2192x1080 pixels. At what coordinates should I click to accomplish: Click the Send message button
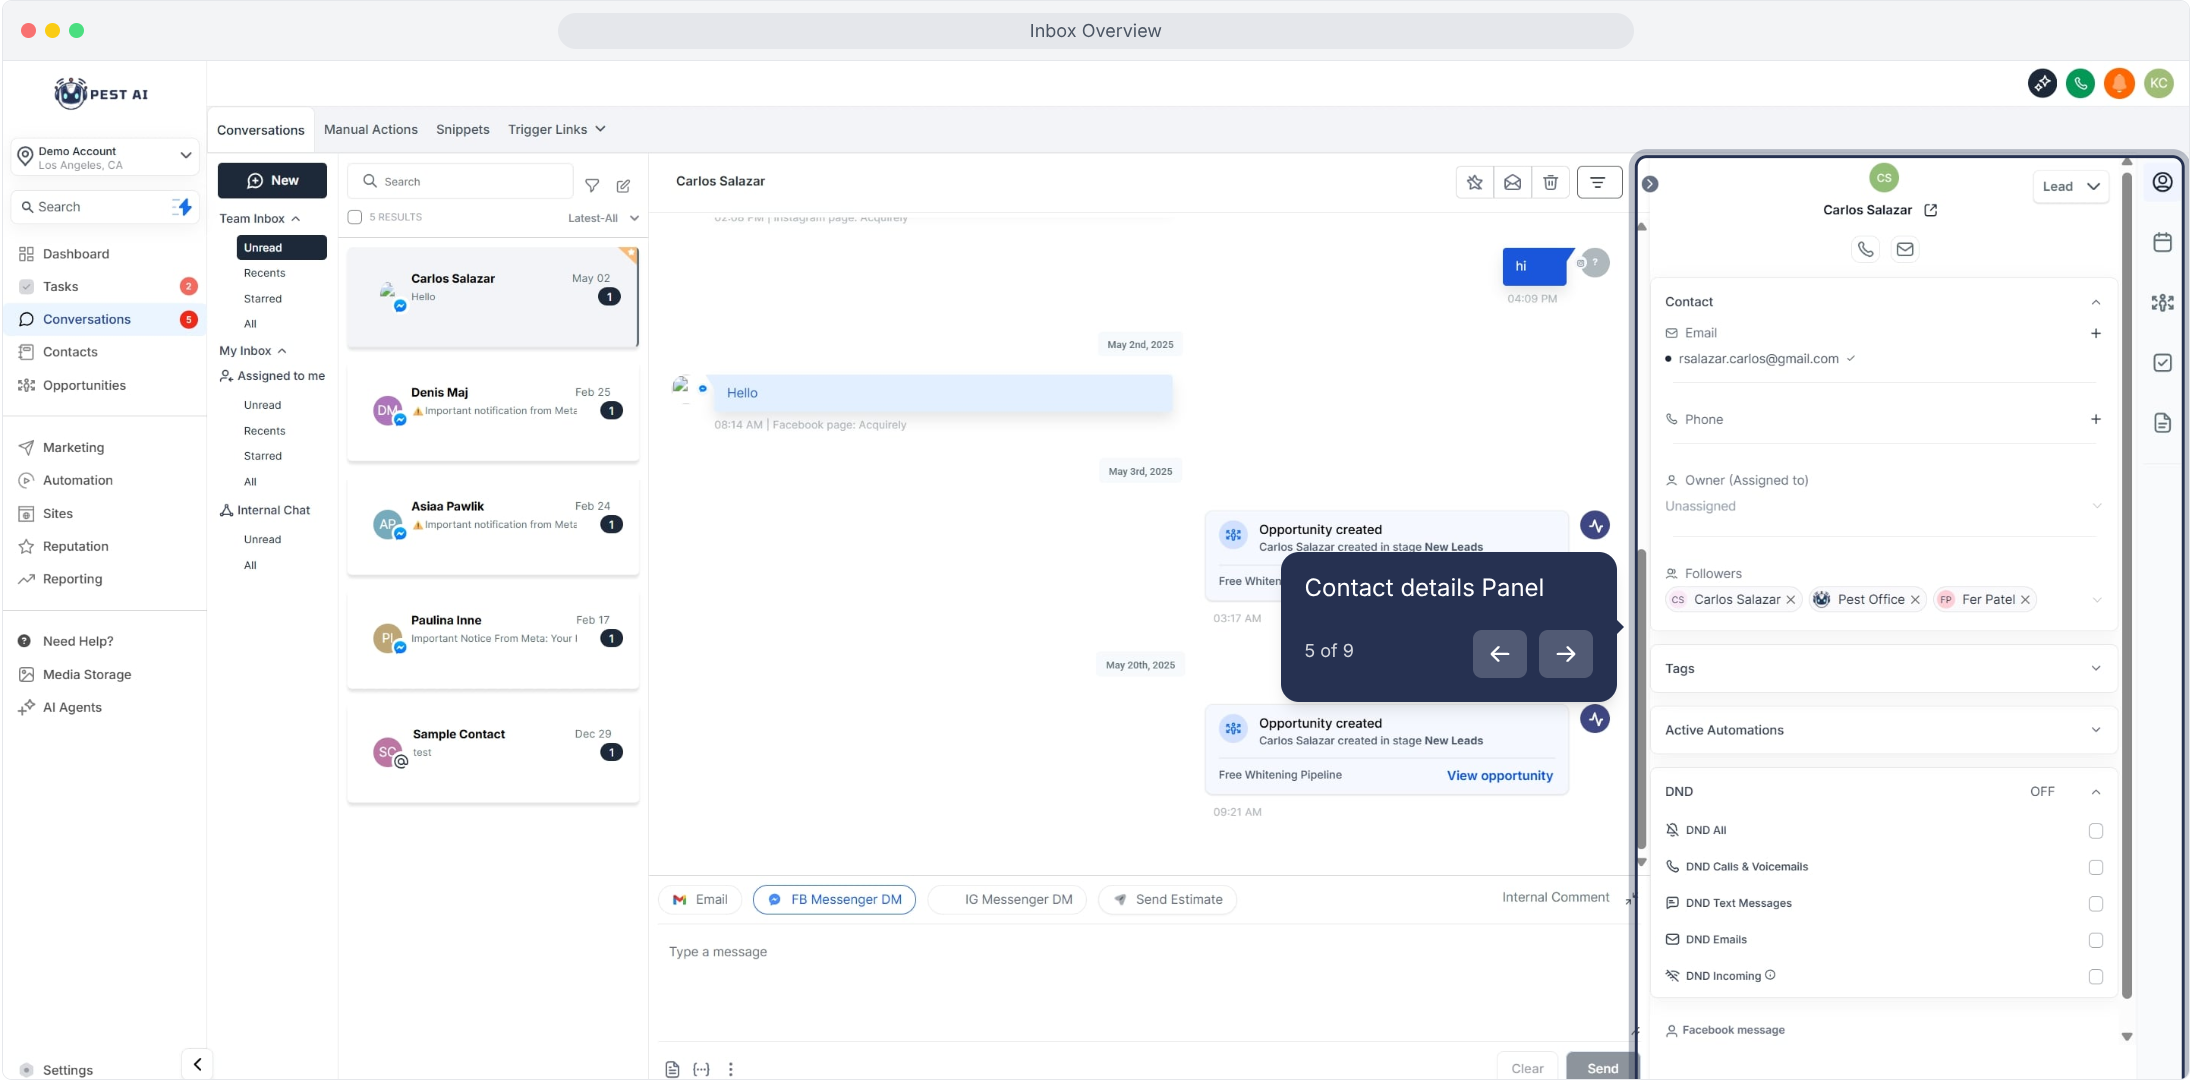(1602, 1068)
